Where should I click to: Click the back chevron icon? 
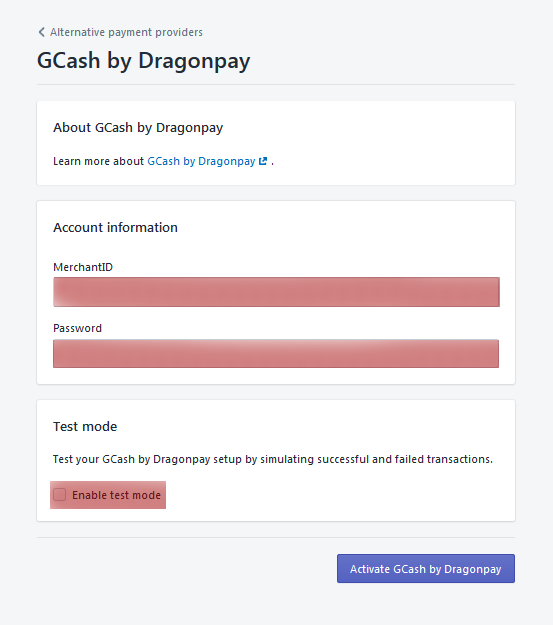coord(41,32)
